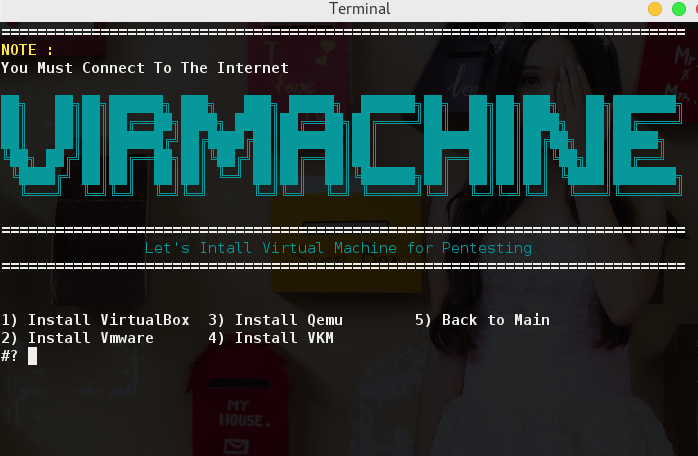This screenshot has width=698, height=456.
Task: Click the #? prompt cursor
Action: 32,356
